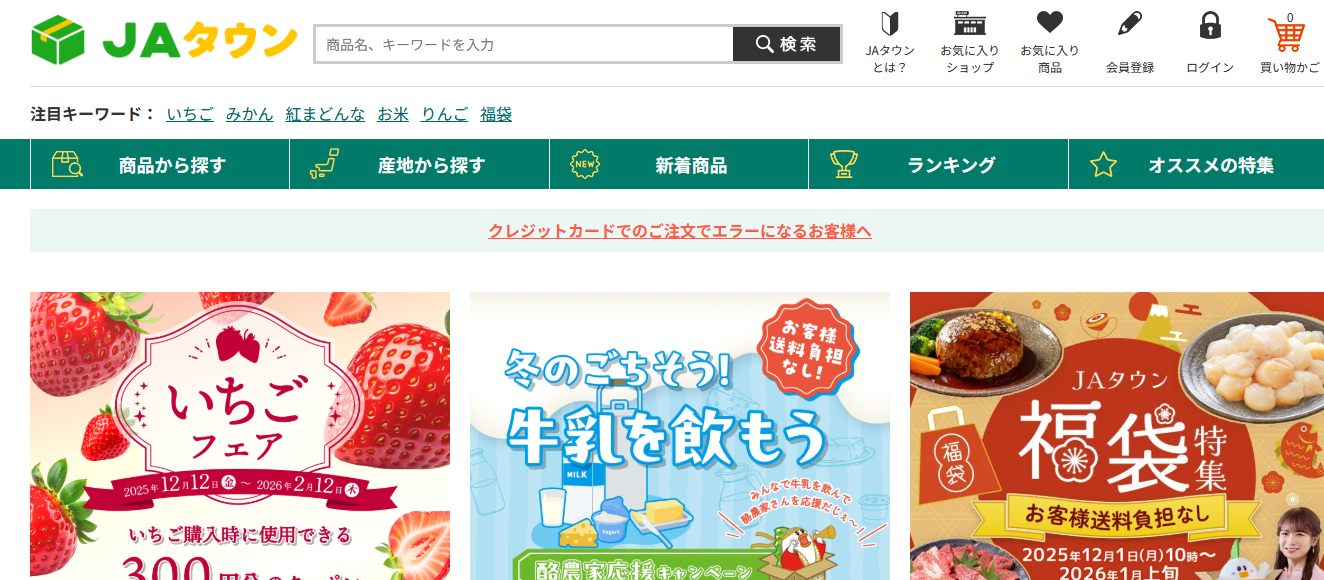This screenshot has height=580, width=1324.
Task: Open the ログイン padlock icon
Action: [x=1210, y=43]
